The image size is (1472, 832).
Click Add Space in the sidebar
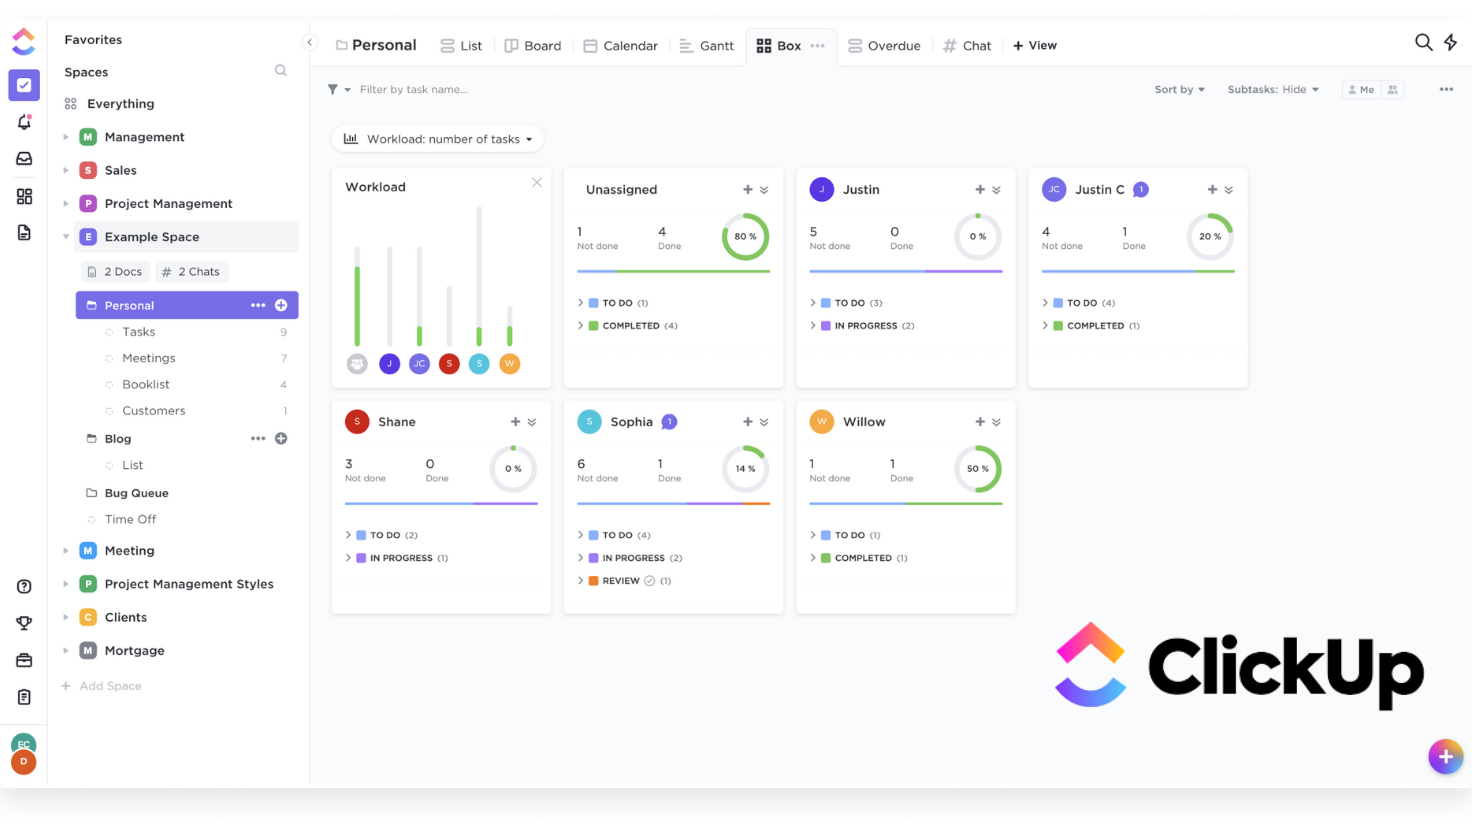[101, 686]
